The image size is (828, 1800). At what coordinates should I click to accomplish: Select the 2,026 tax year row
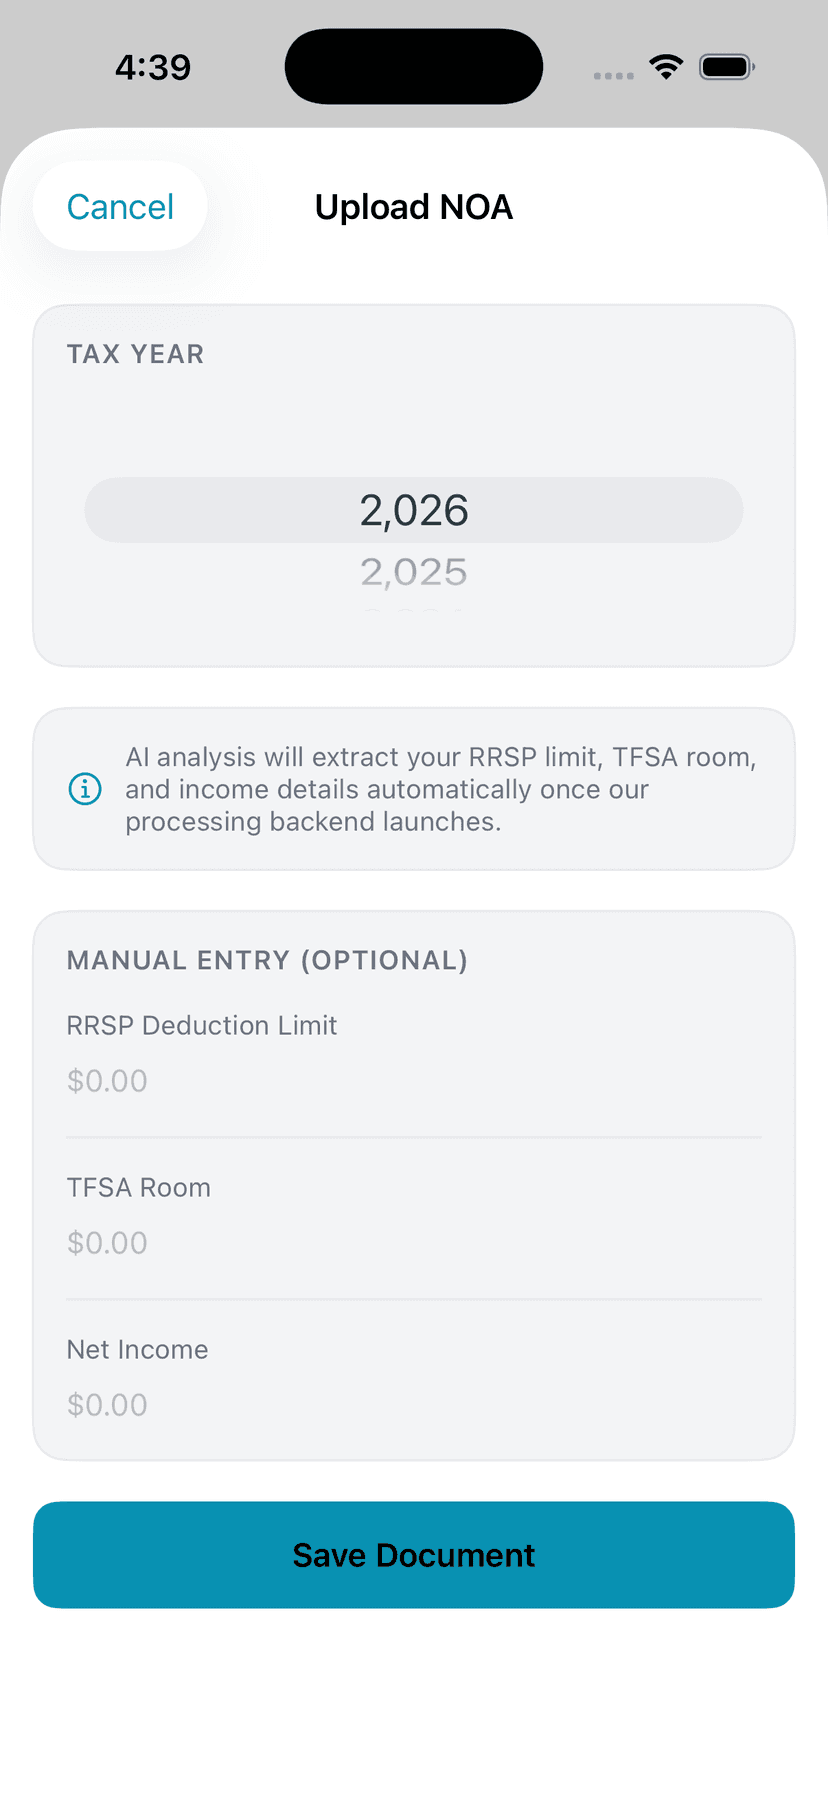pos(414,510)
